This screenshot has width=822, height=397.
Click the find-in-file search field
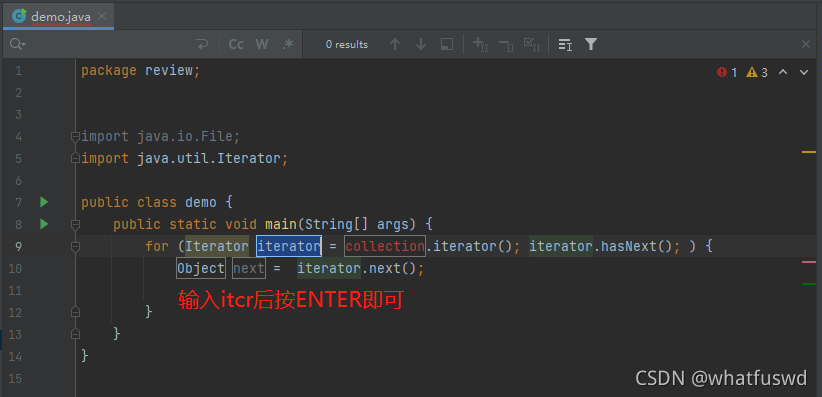(x=110, y=45)
